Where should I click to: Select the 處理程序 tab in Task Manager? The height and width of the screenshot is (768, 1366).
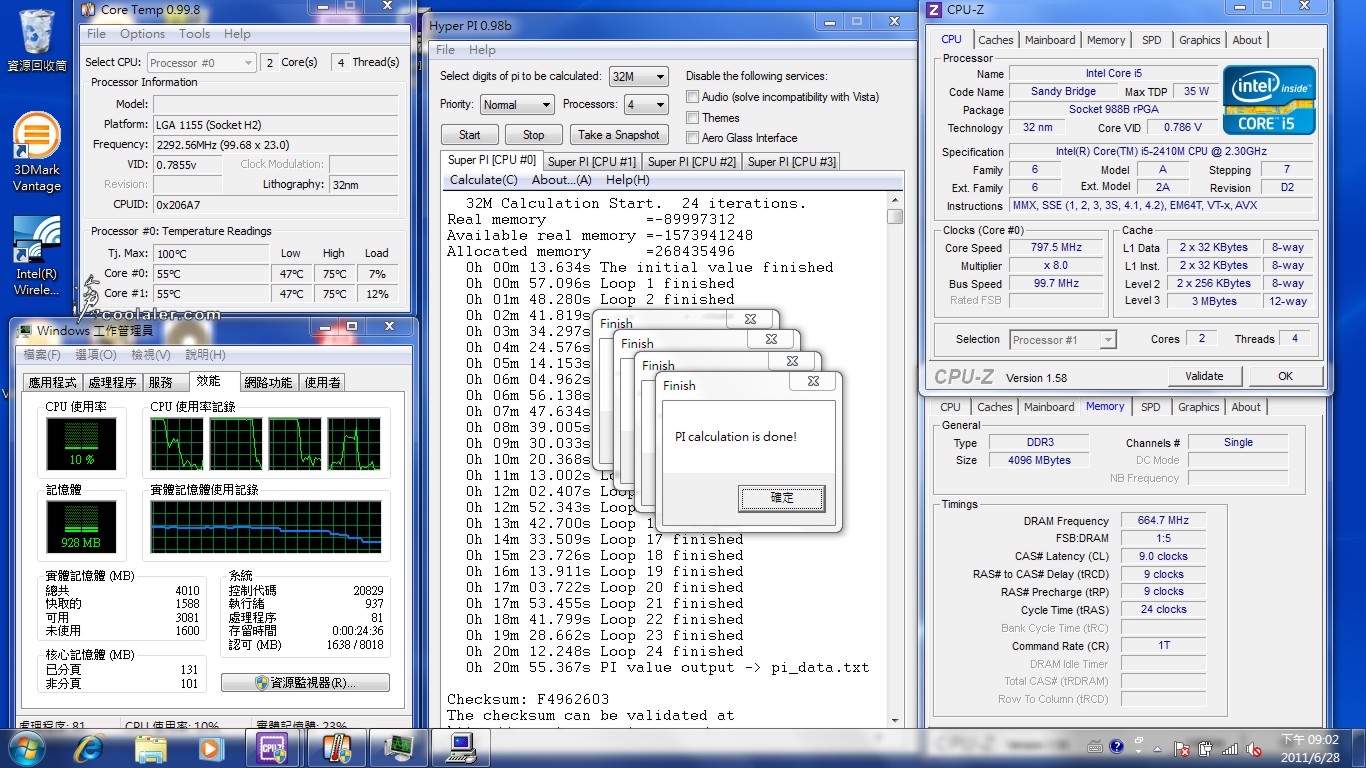point(112,382)
